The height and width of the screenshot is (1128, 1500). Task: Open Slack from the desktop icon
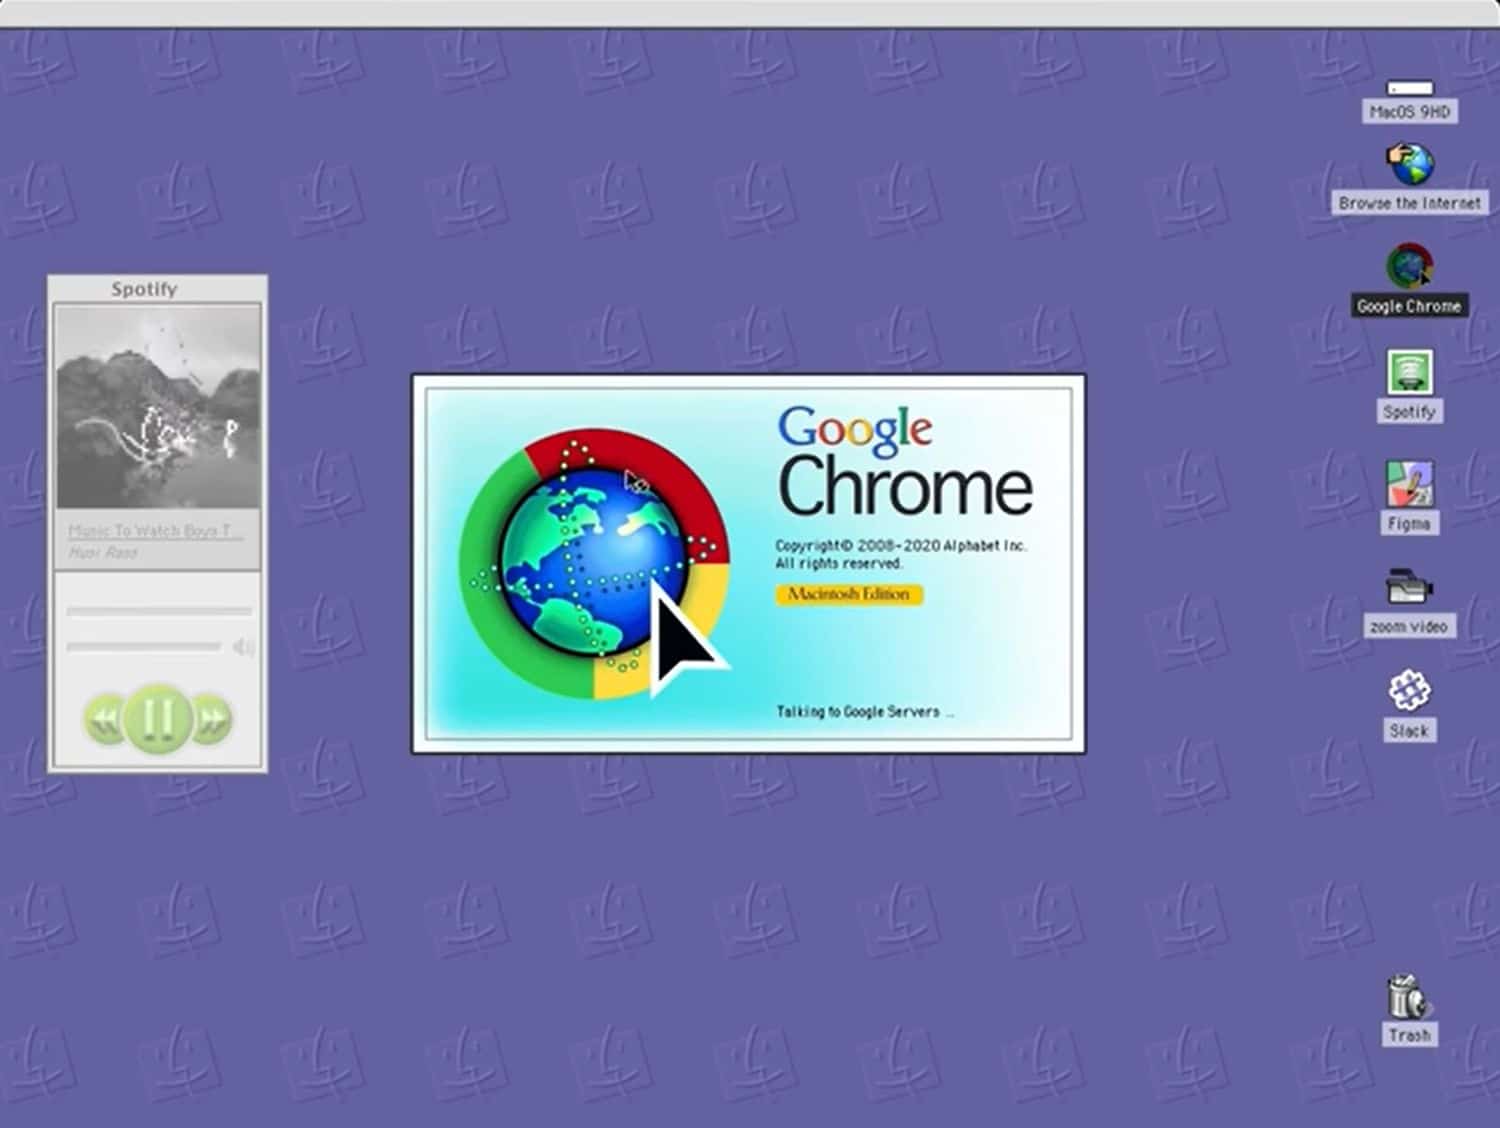pyautogui.click(x=1408, y=691)
